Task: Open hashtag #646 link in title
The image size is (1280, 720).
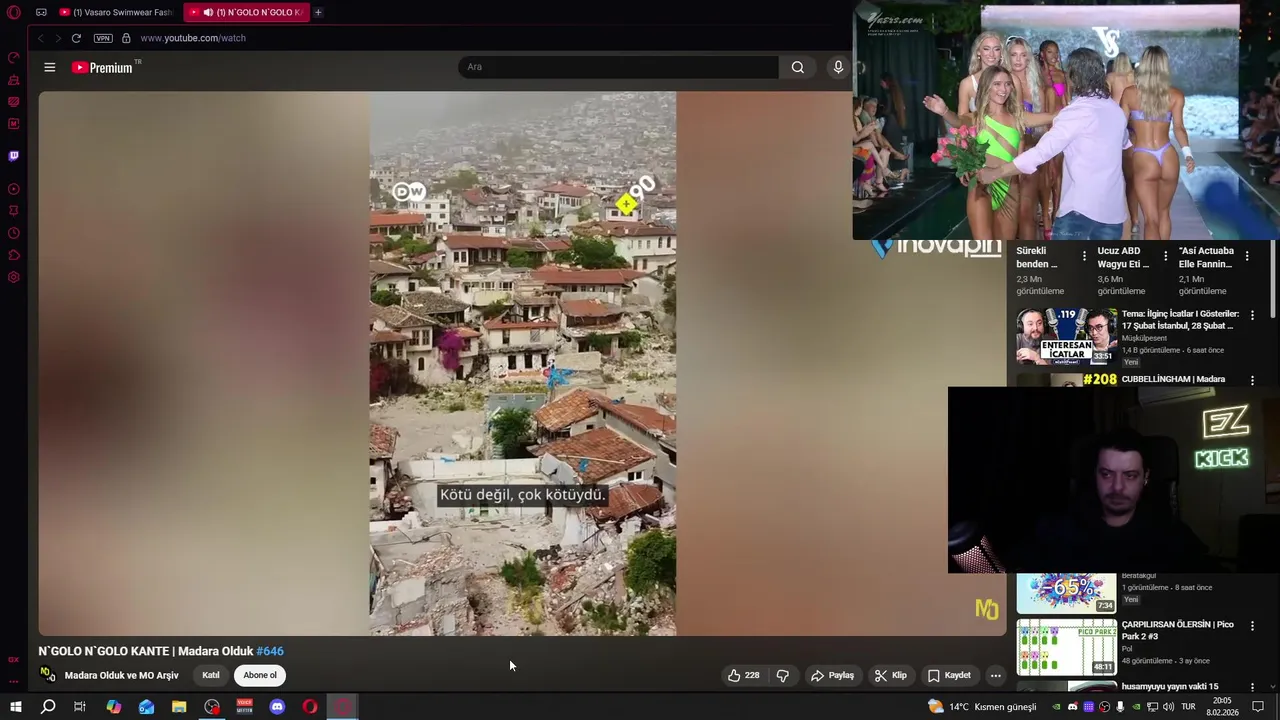Action: [x=270, y=651]
